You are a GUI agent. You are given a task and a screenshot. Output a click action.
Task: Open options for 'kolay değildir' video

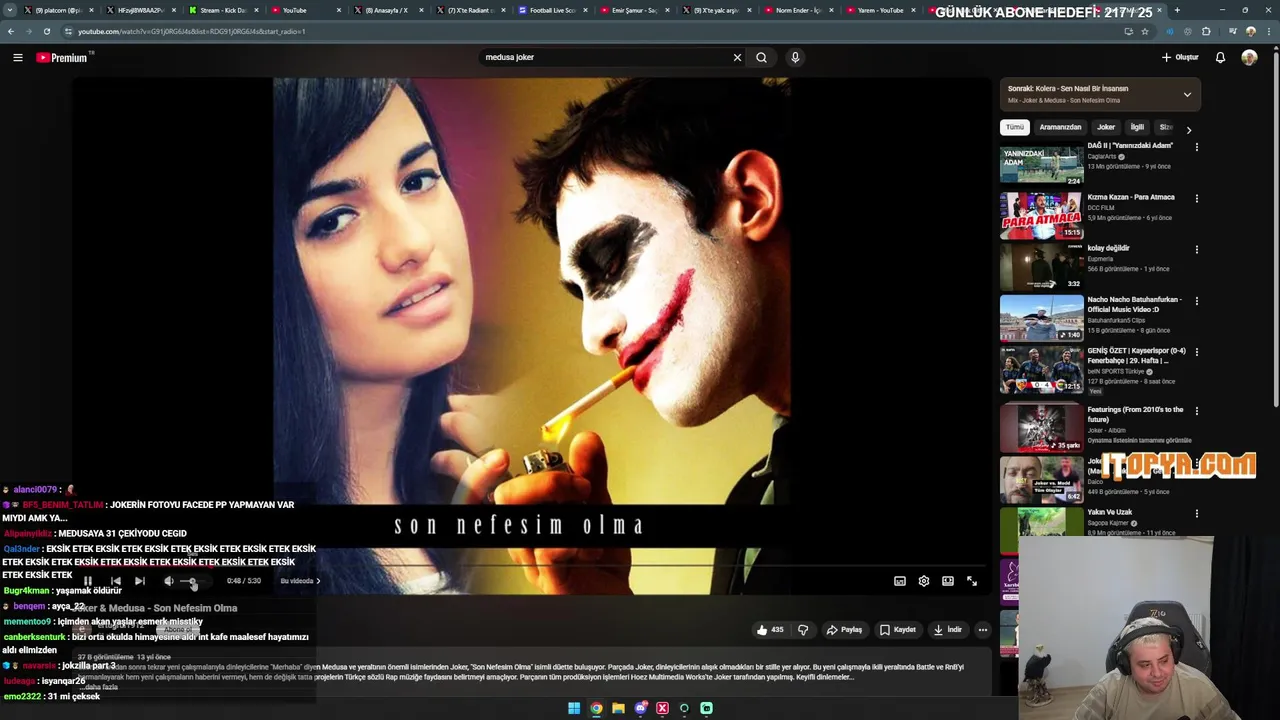pyautogui.click(x=1196, y=249)
